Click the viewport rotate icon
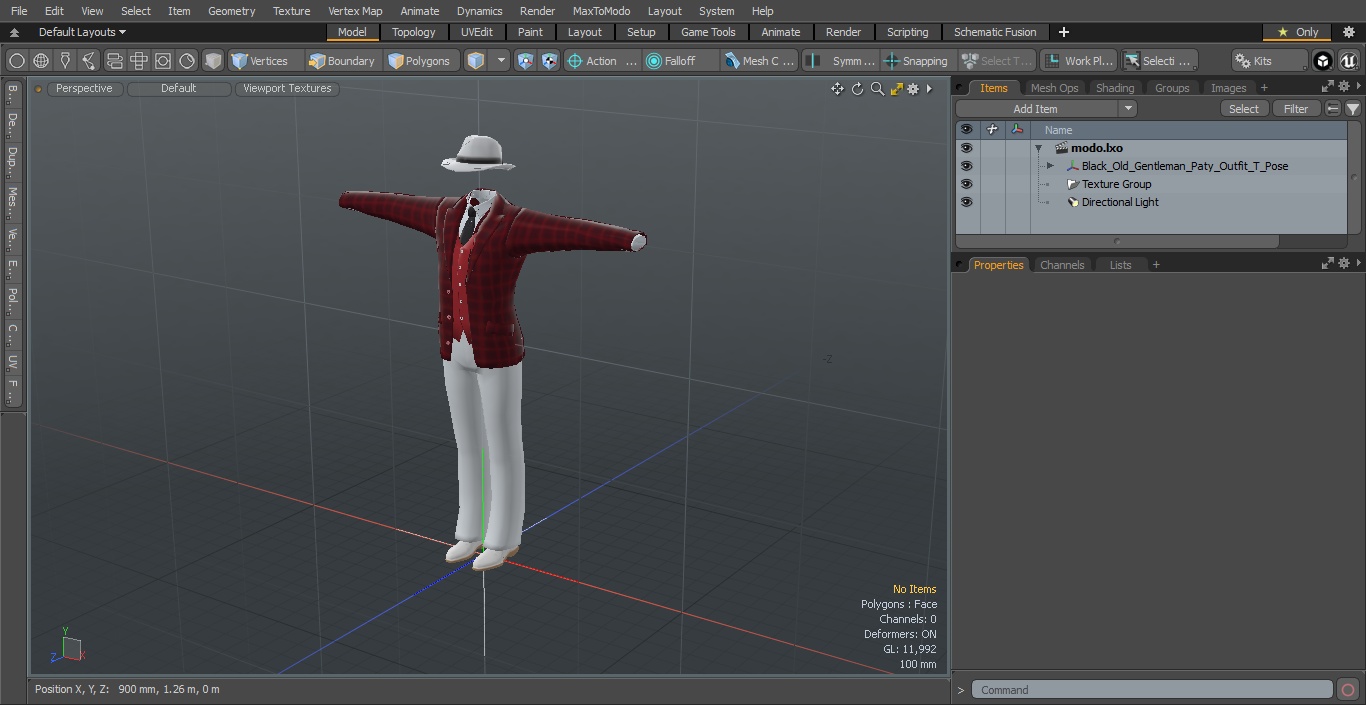This screenshot has height=705, width=1366. (857, 89)
